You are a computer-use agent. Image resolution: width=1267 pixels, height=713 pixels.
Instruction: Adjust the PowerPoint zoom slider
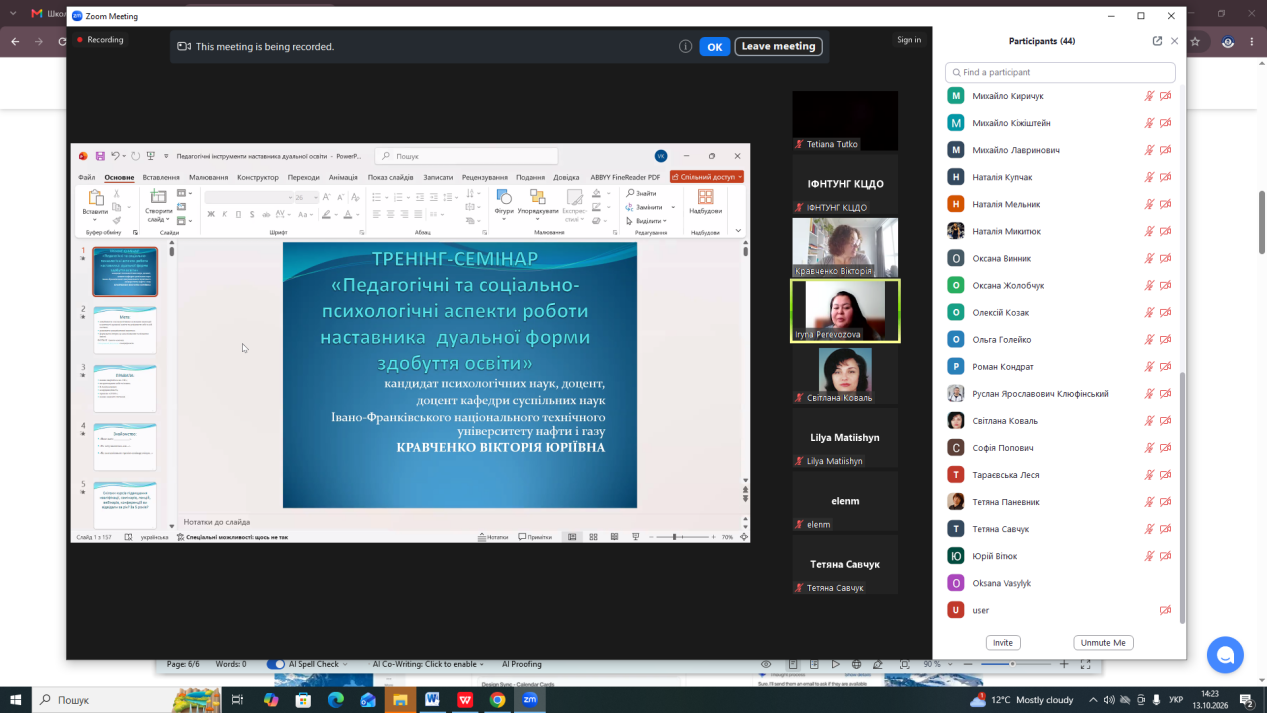[676, 537]
